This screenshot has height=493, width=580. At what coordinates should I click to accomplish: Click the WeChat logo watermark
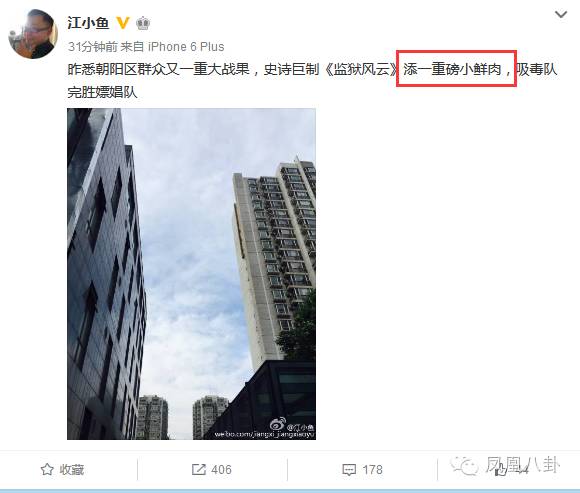tap(464, 466)
